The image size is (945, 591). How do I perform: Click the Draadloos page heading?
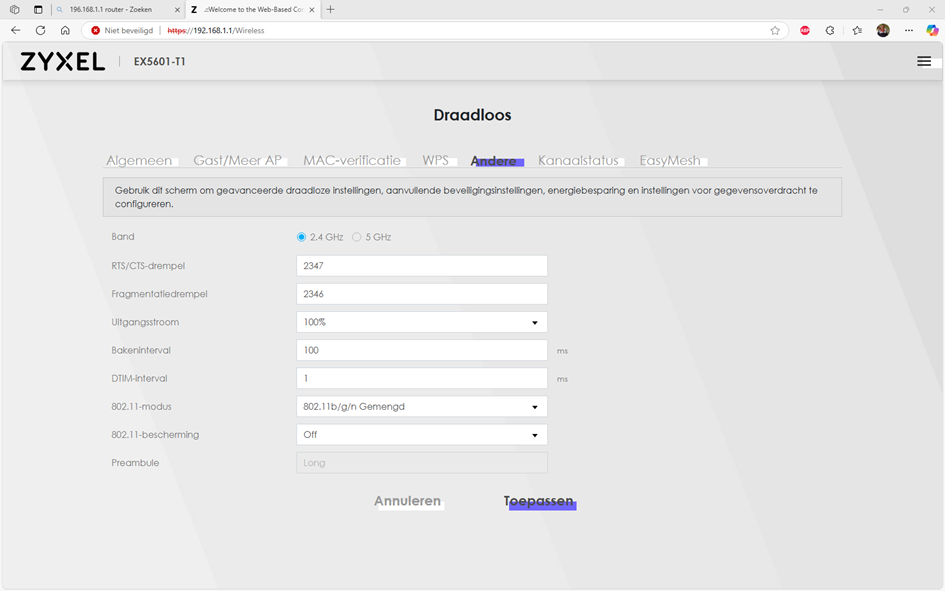[x=472, y=115]
